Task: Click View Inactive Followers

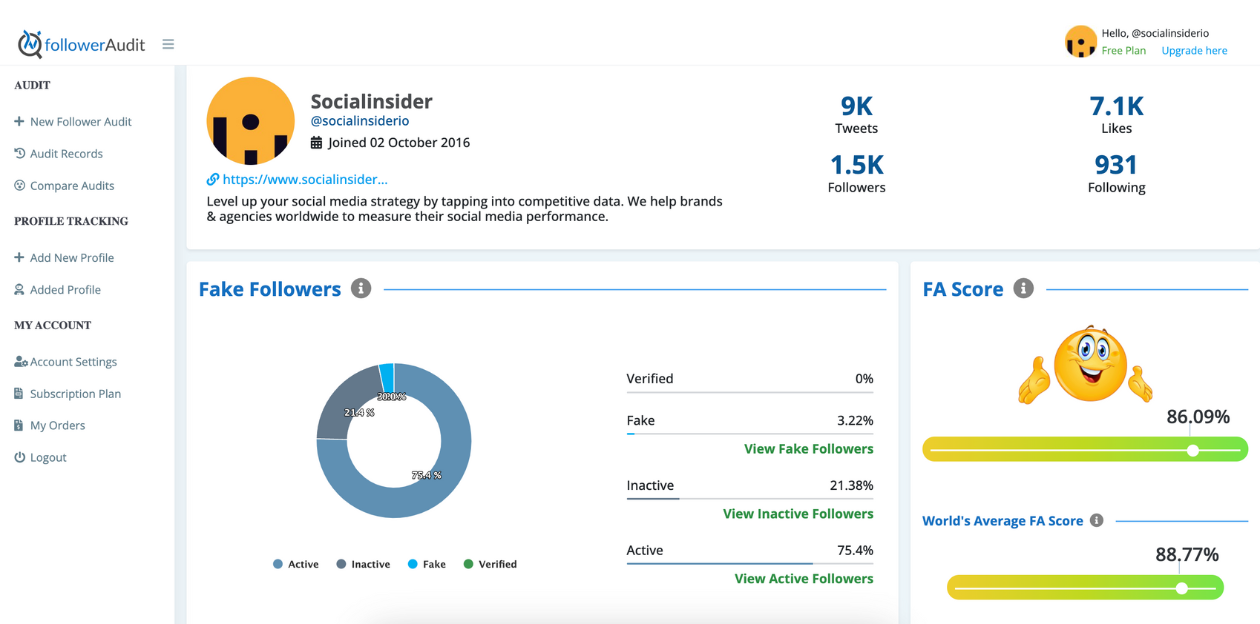Action: pos(798,514)
